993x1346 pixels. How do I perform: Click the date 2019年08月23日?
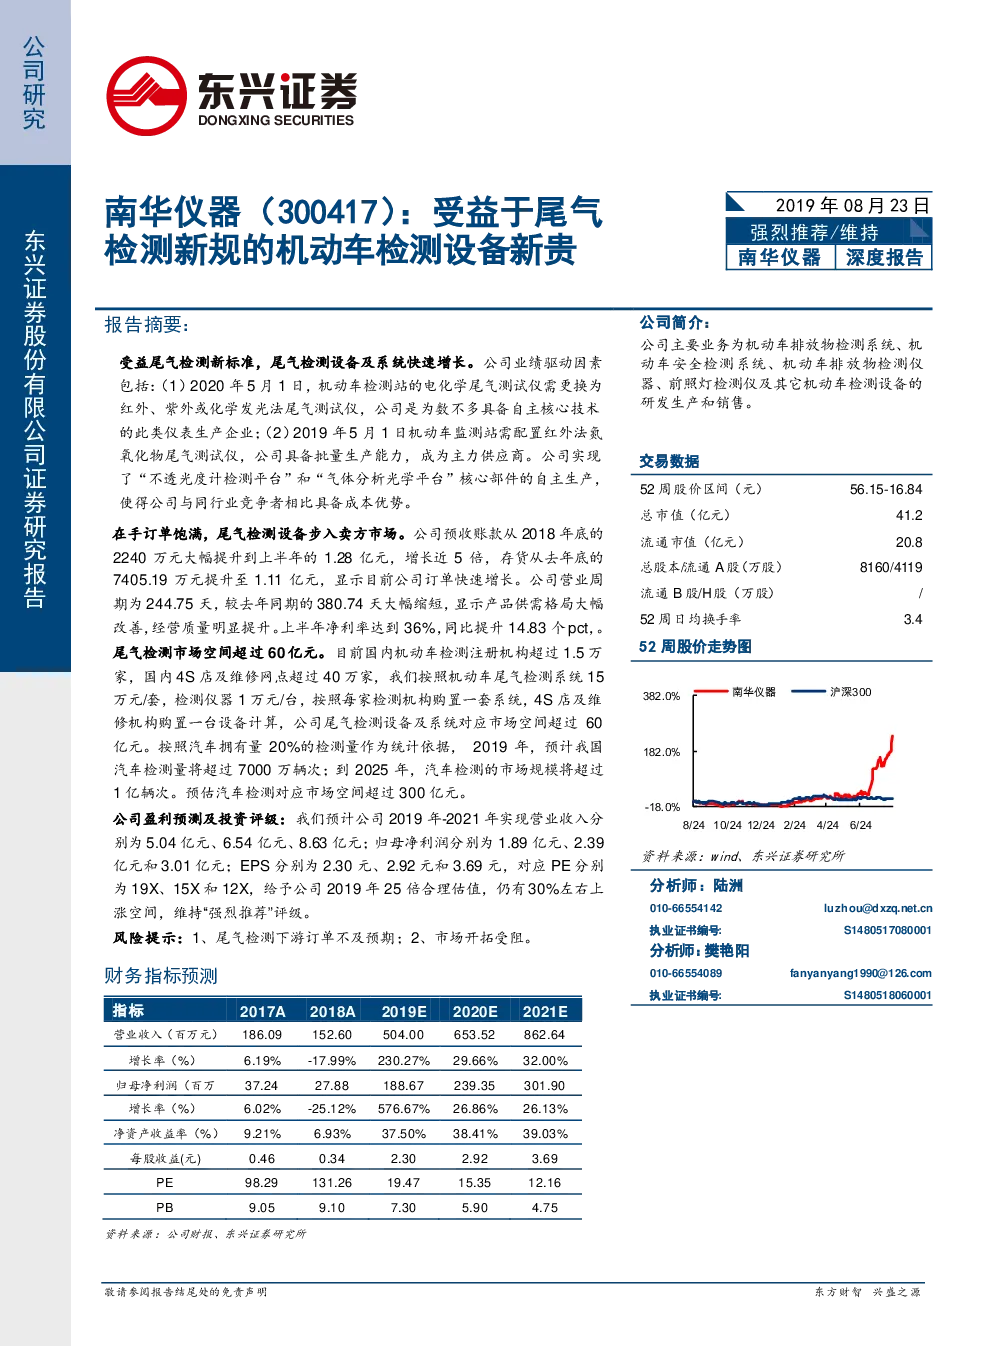pyautogui.click(x=853, y=205)
